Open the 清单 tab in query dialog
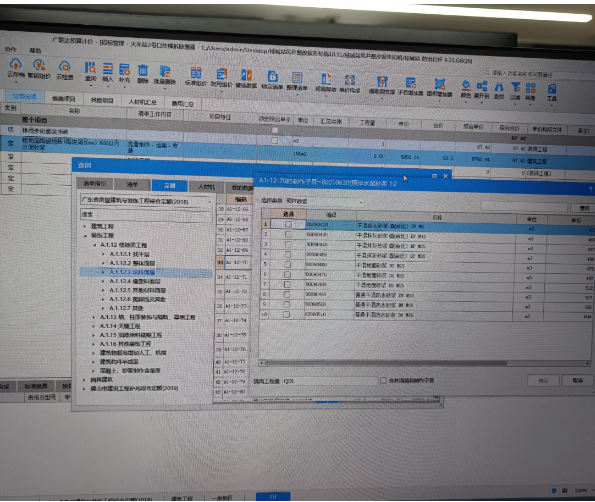595x502 pixels. tap(132, 184)
